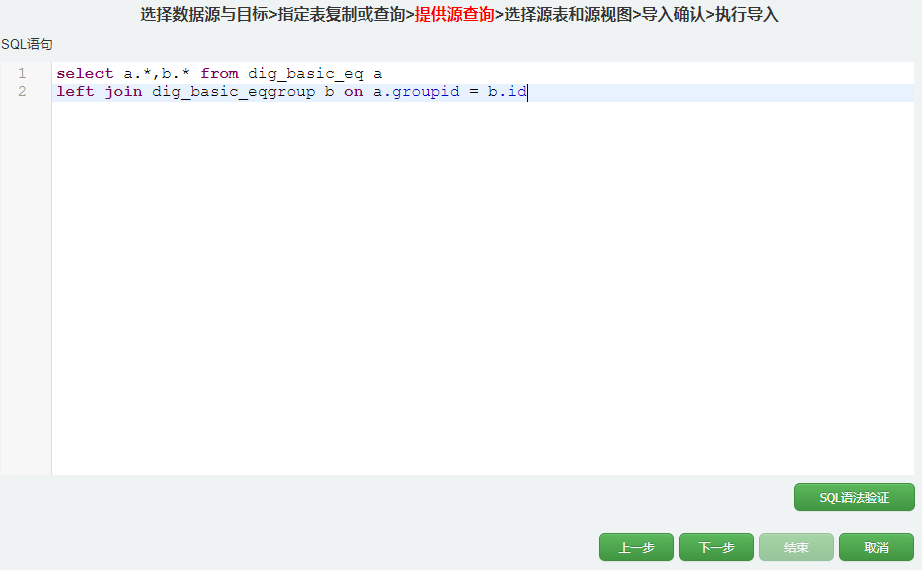This screenshot has height=570, width=922.
Task: Click the 导入确认 step in breadcrumb
Action: [673, 14]
